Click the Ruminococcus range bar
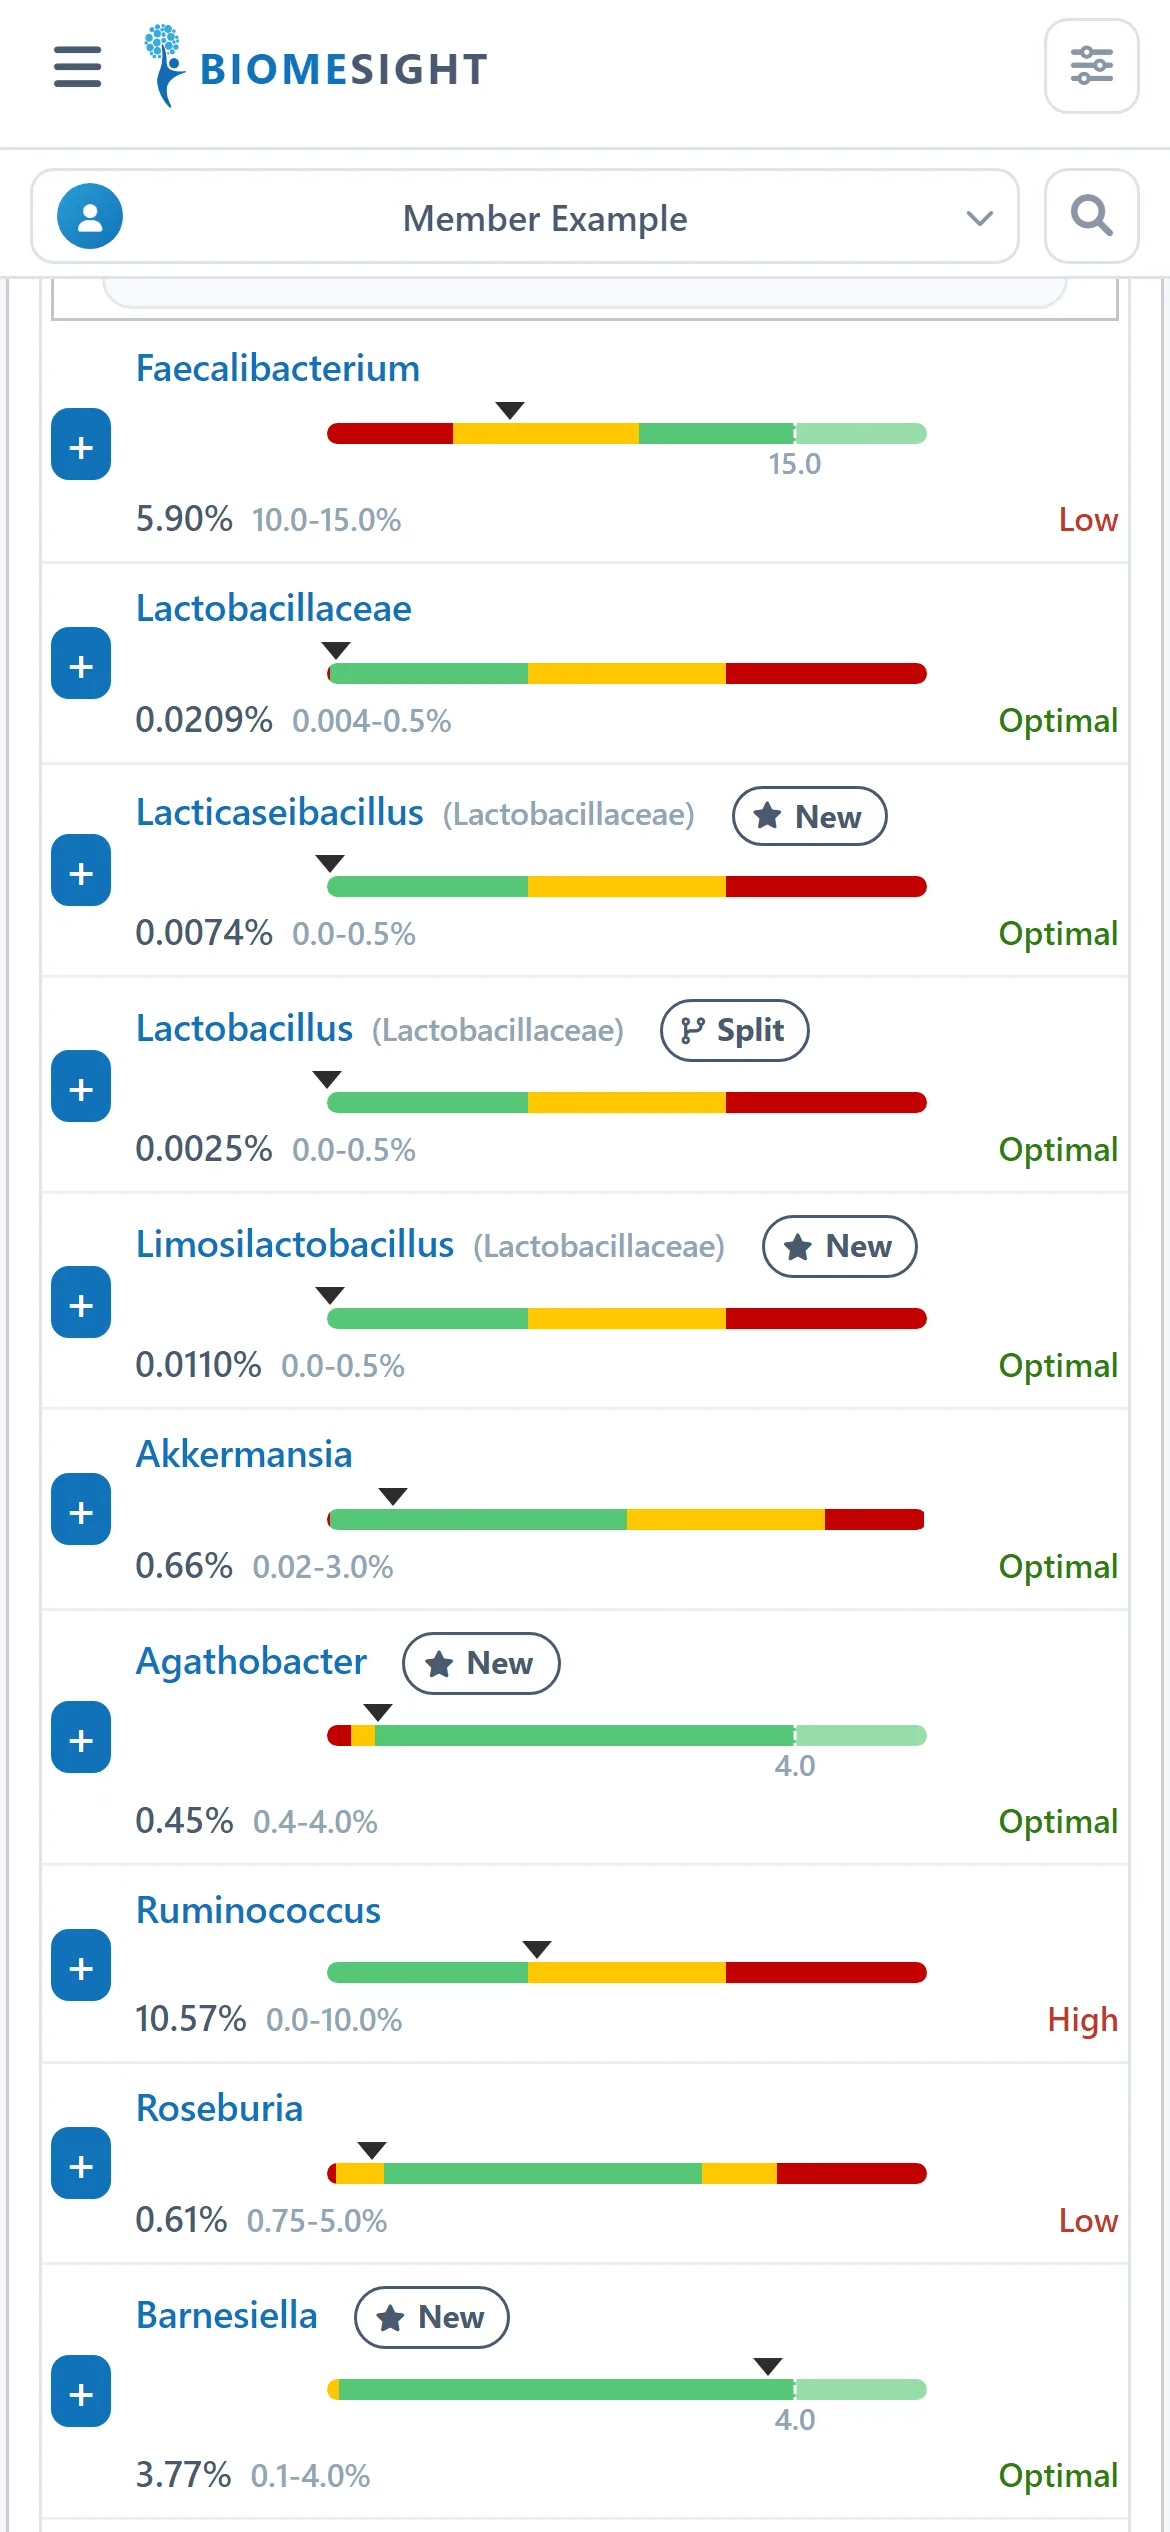Screen dimensions: 1170x2532 pyautogui.click(x=627, y=1972)
